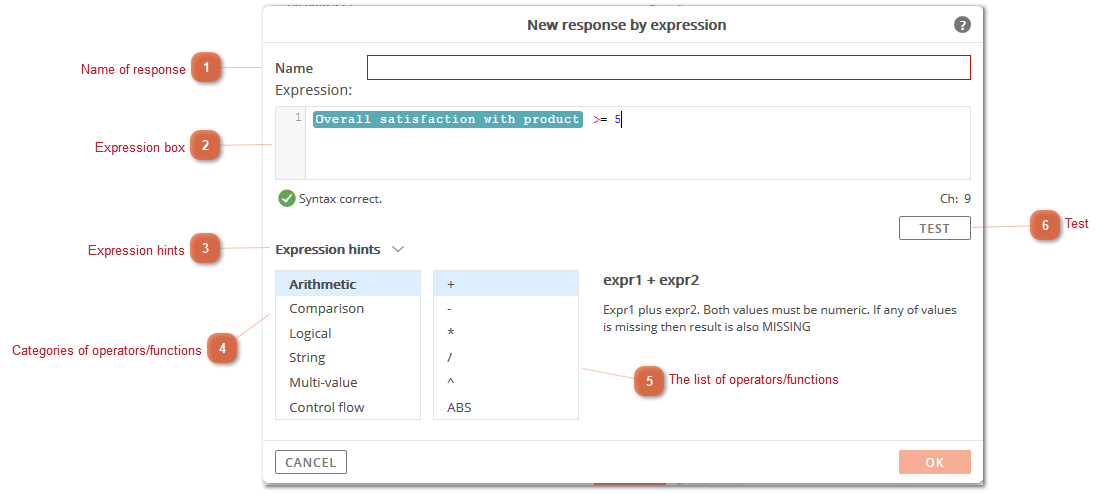Click the line number 1 gutter
Viewport: 1105px width, 494px height.
point(290,143)
